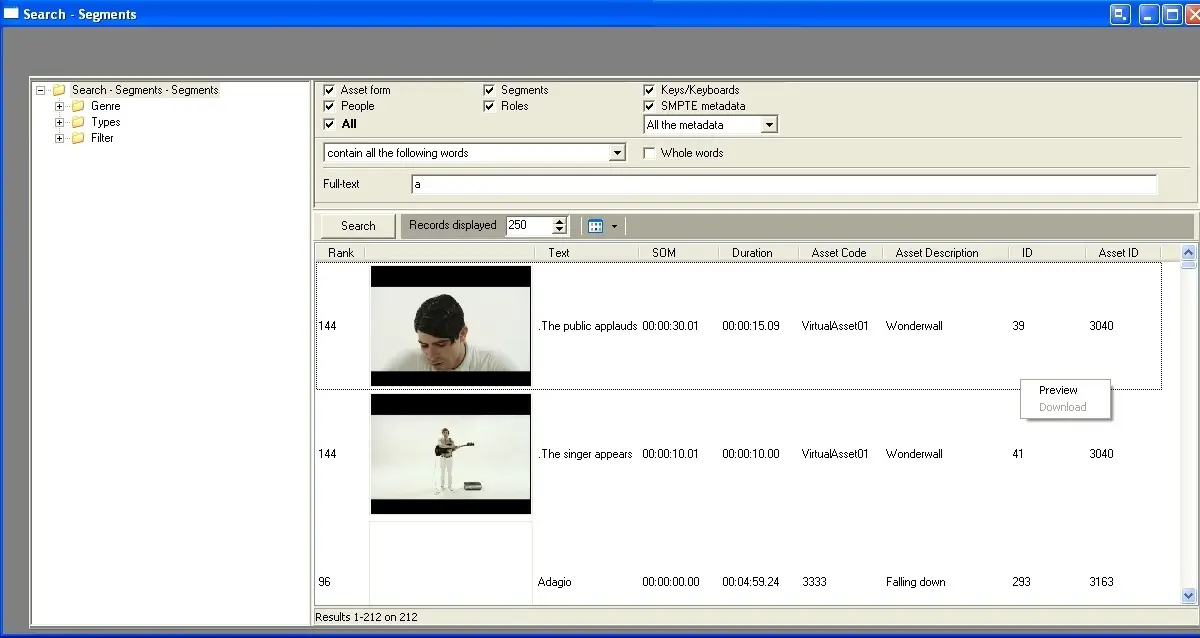1200x638 pixels.
Task: Click the grid view layout icon
Action: [x=596, y=226]
